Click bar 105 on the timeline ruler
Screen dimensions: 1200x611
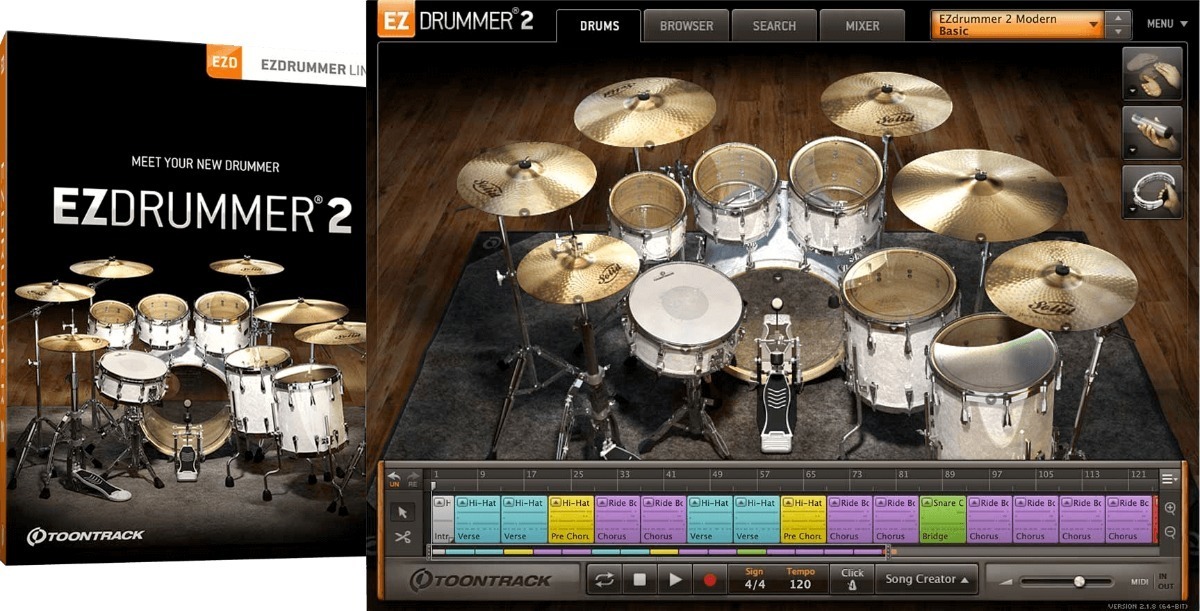(x=1045, y=474)
